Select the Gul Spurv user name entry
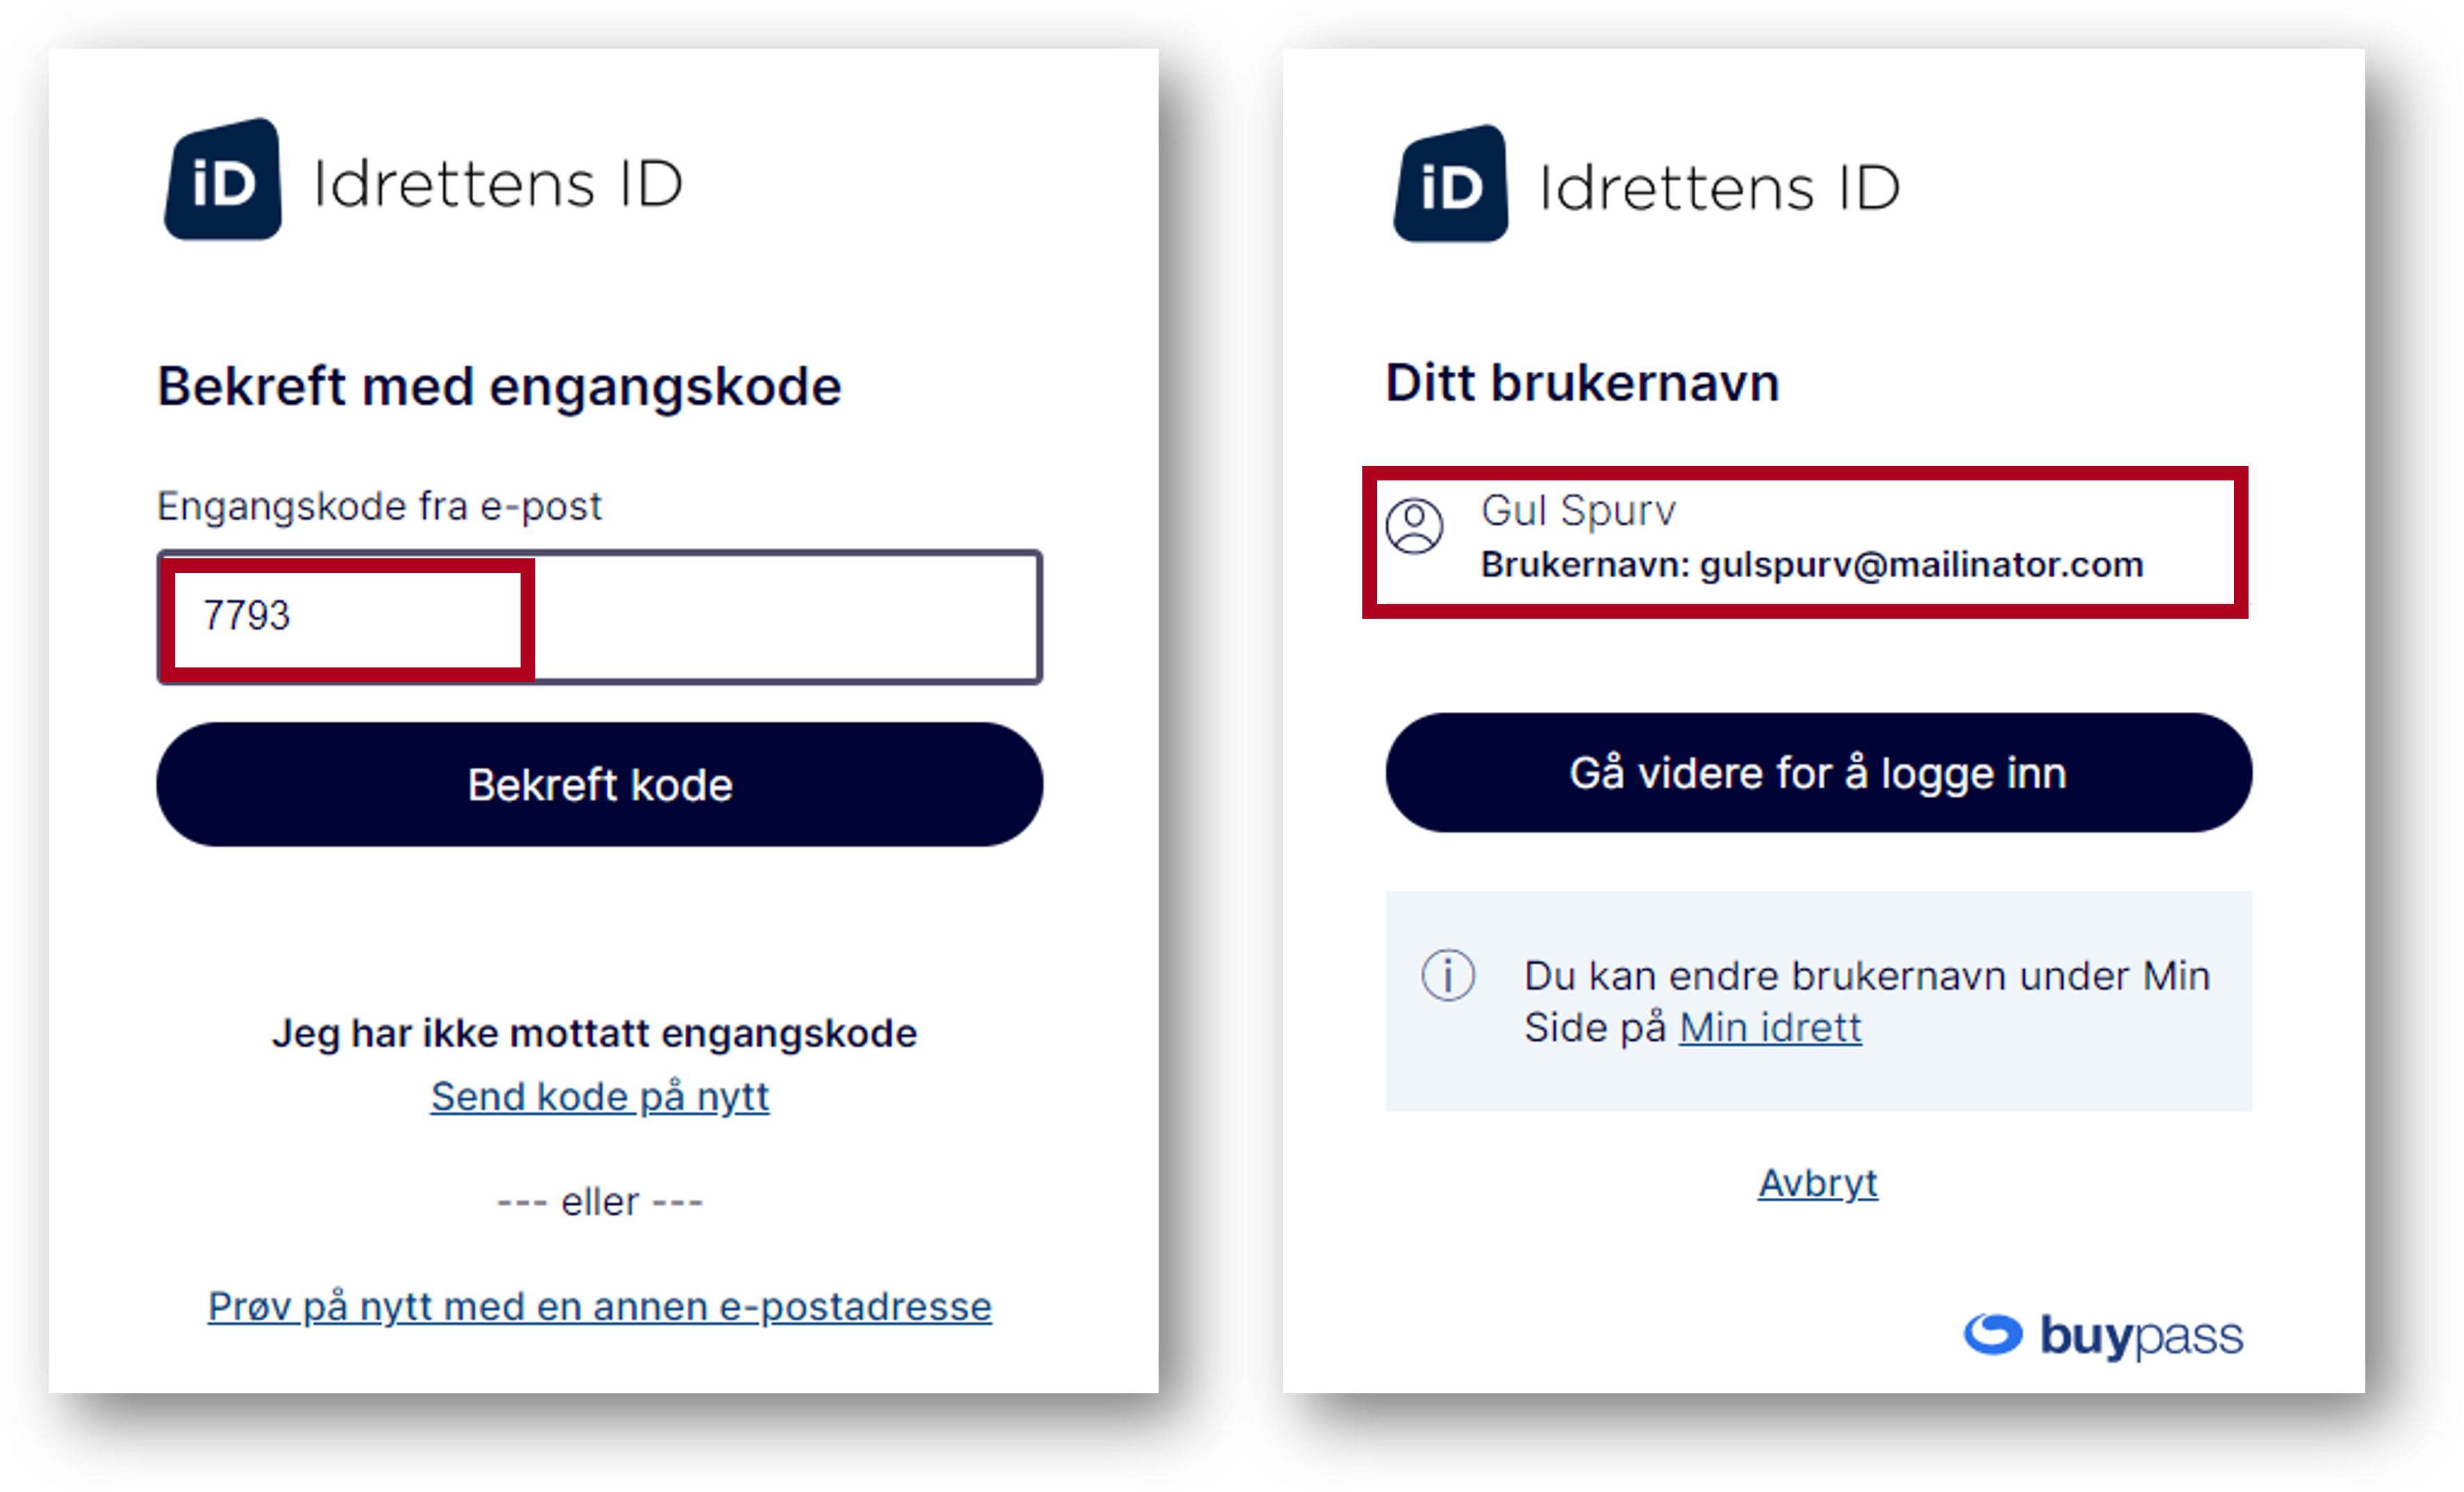 (1578, 511)
